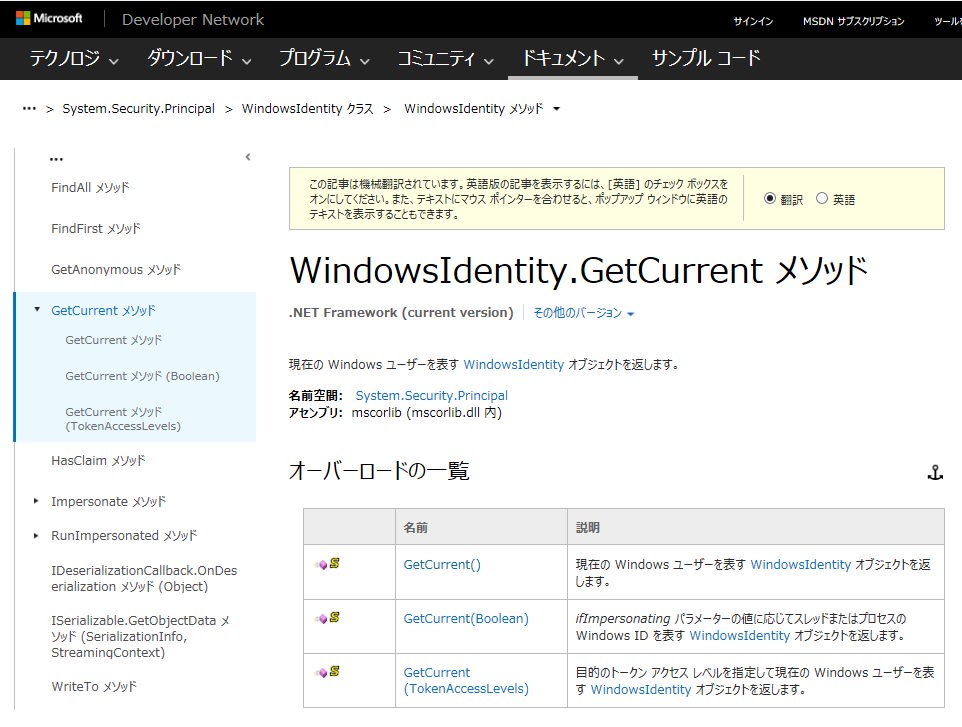The image size is (962, 727).
Task: Open the ドキュメント dropdown menu
Action: click(x=572, y=58)
